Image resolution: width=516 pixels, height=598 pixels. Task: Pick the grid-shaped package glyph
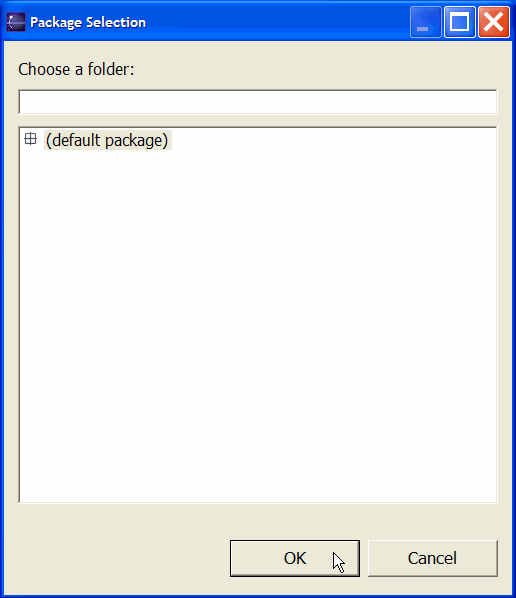[x=31, y=139]
